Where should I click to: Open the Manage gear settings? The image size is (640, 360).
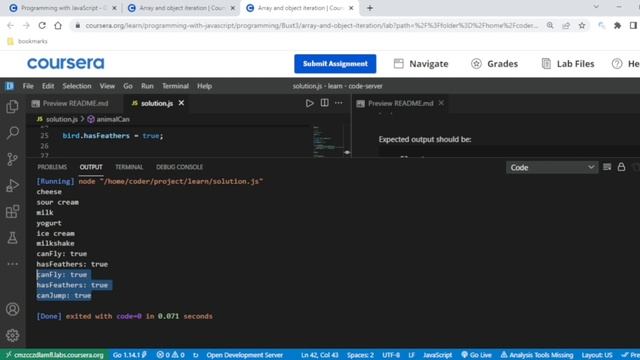(x=12, y=335)
